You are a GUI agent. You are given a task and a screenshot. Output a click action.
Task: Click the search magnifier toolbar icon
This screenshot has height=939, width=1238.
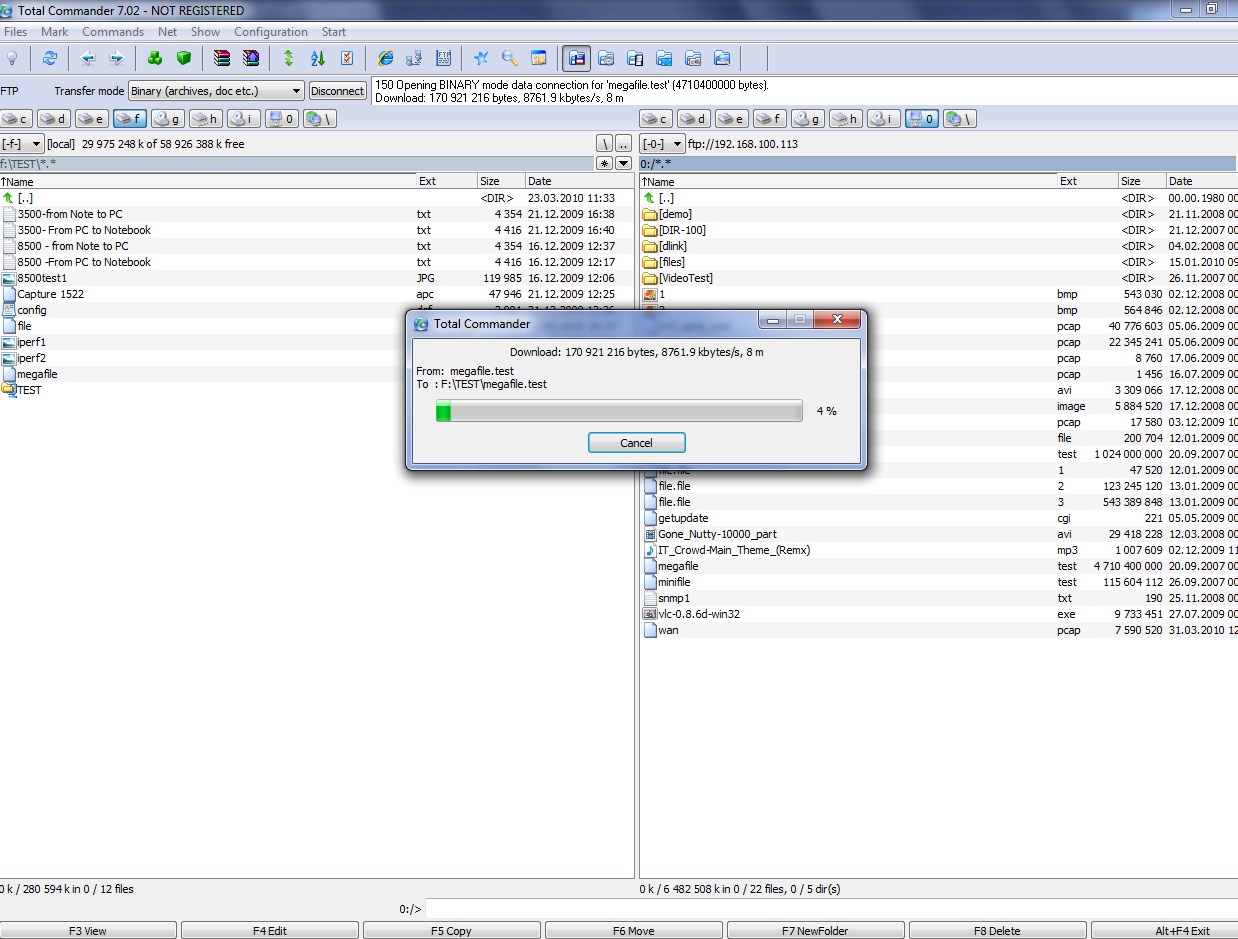(510, 58)
